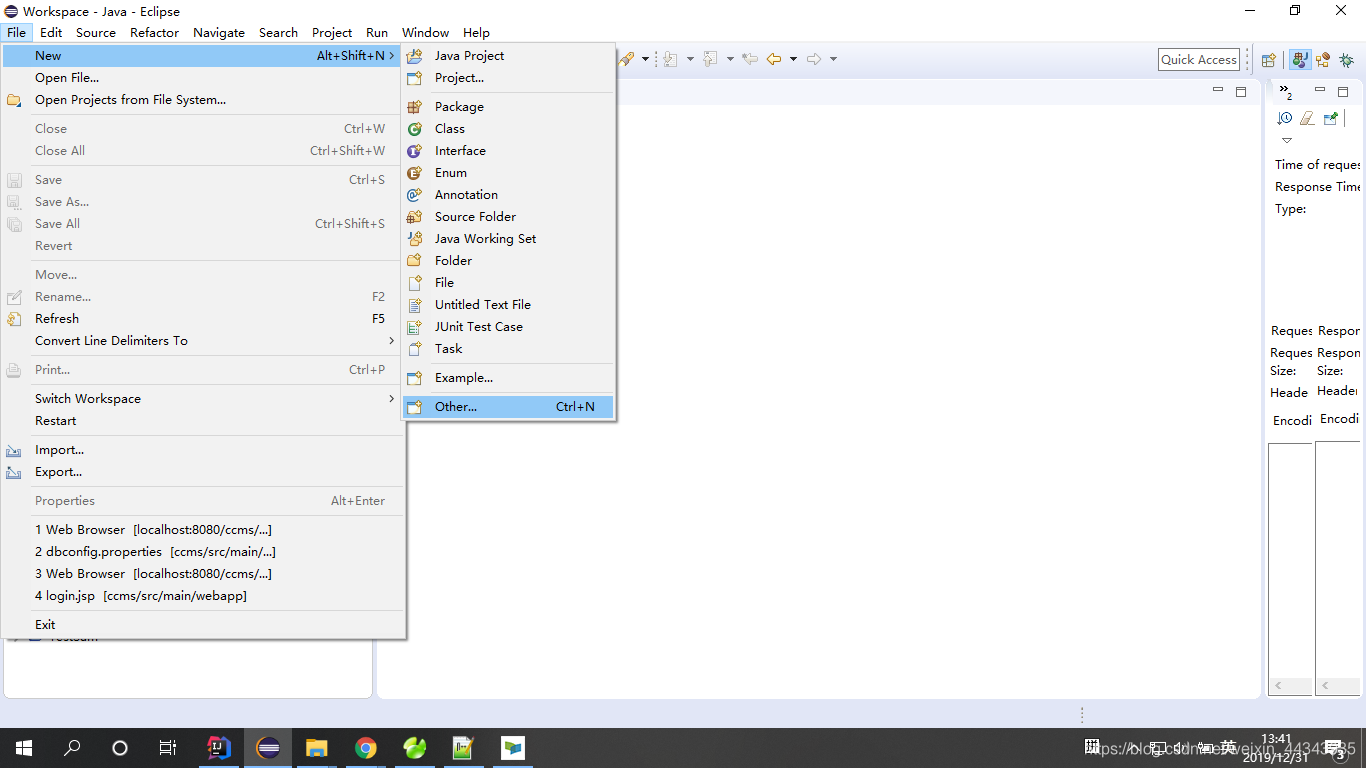Select Folder in the New submenu
This screenshot has width=1366, height=768.
coord(508,261)
